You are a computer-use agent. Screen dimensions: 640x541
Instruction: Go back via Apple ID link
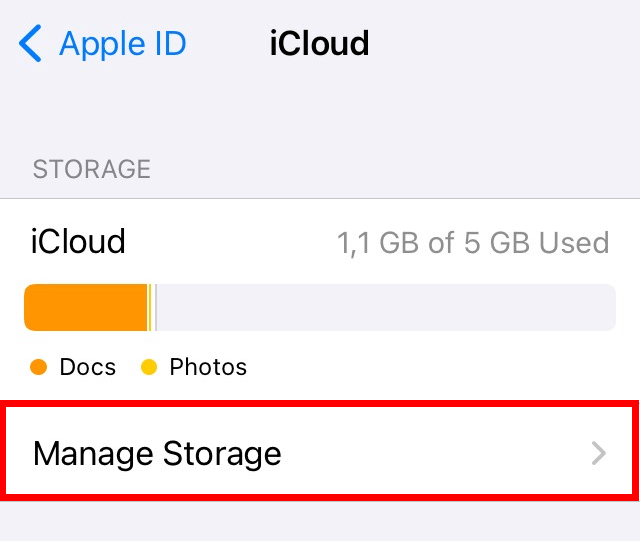[x=123, y=43]
